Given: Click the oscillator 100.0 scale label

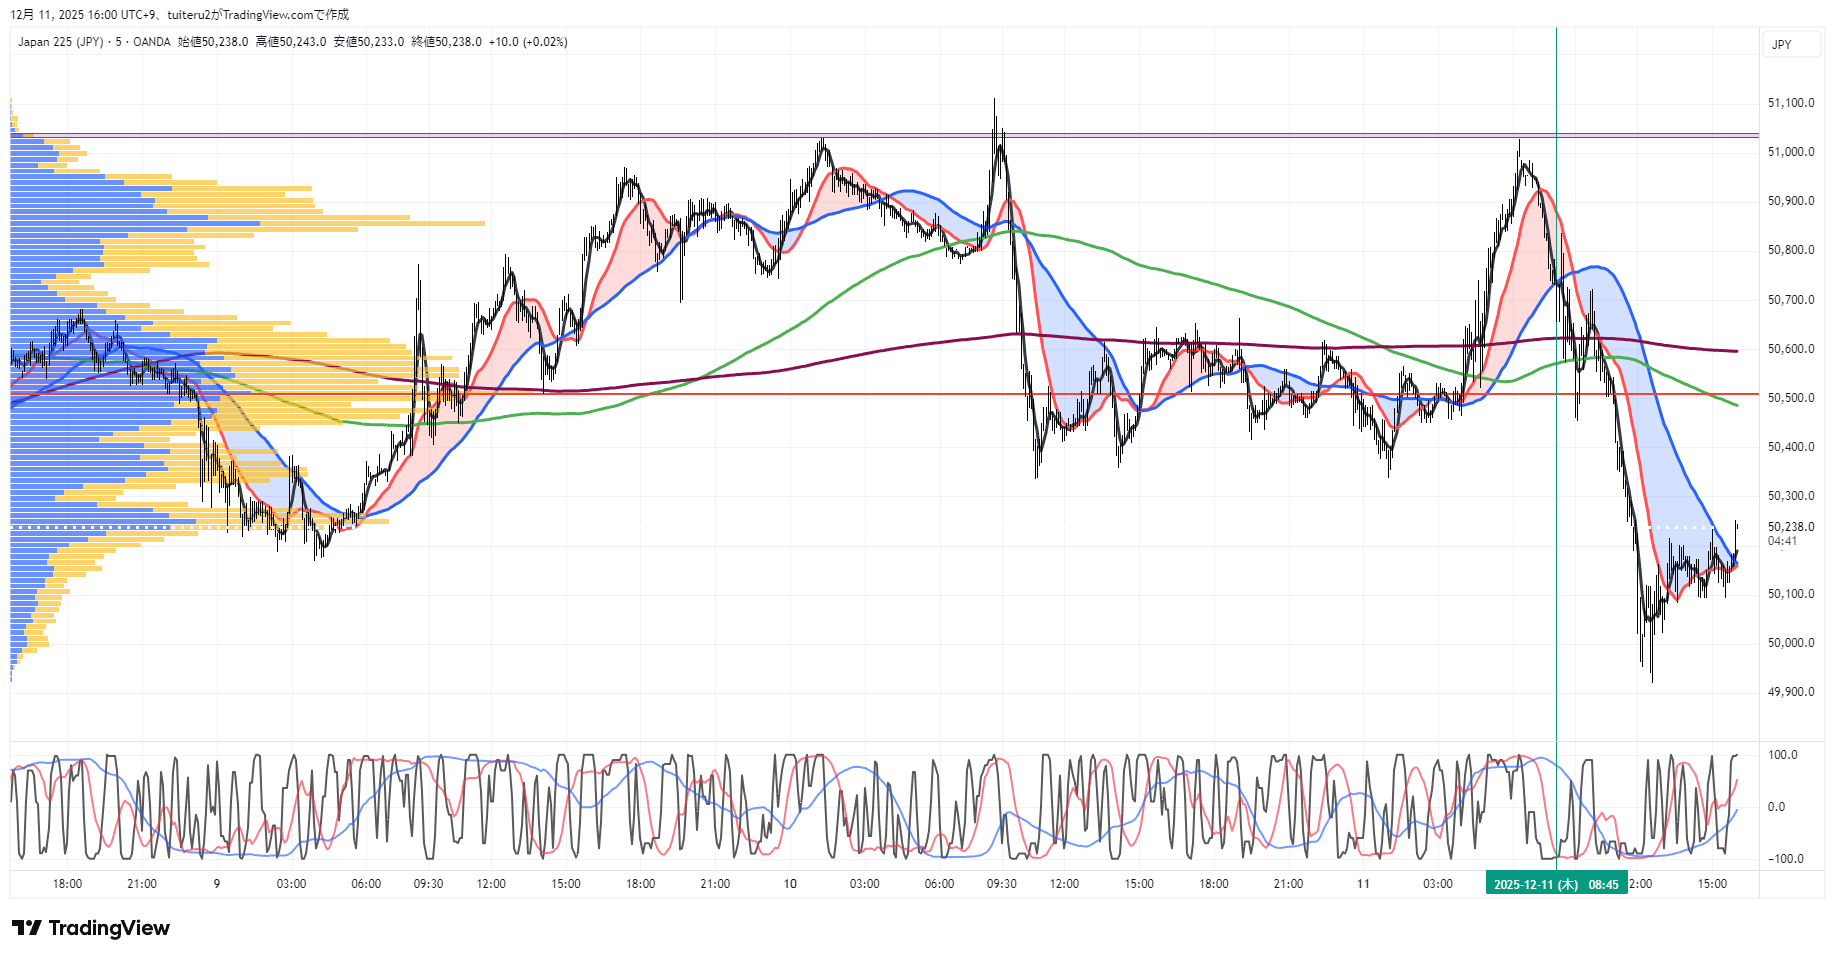Looking at the screenshot, I should (x=1782, y=755).
